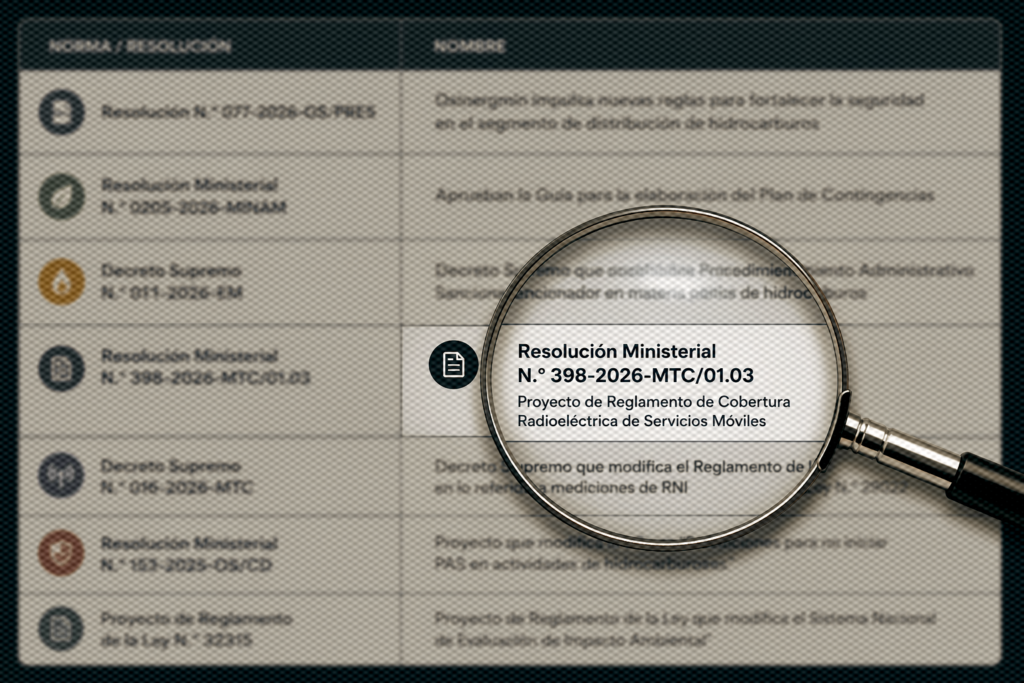Screen dimensions: 1024x683
Task: Open Resolución Ministerial N.° 153-2025-OS/CD entry
Action: tap(189, 554)
